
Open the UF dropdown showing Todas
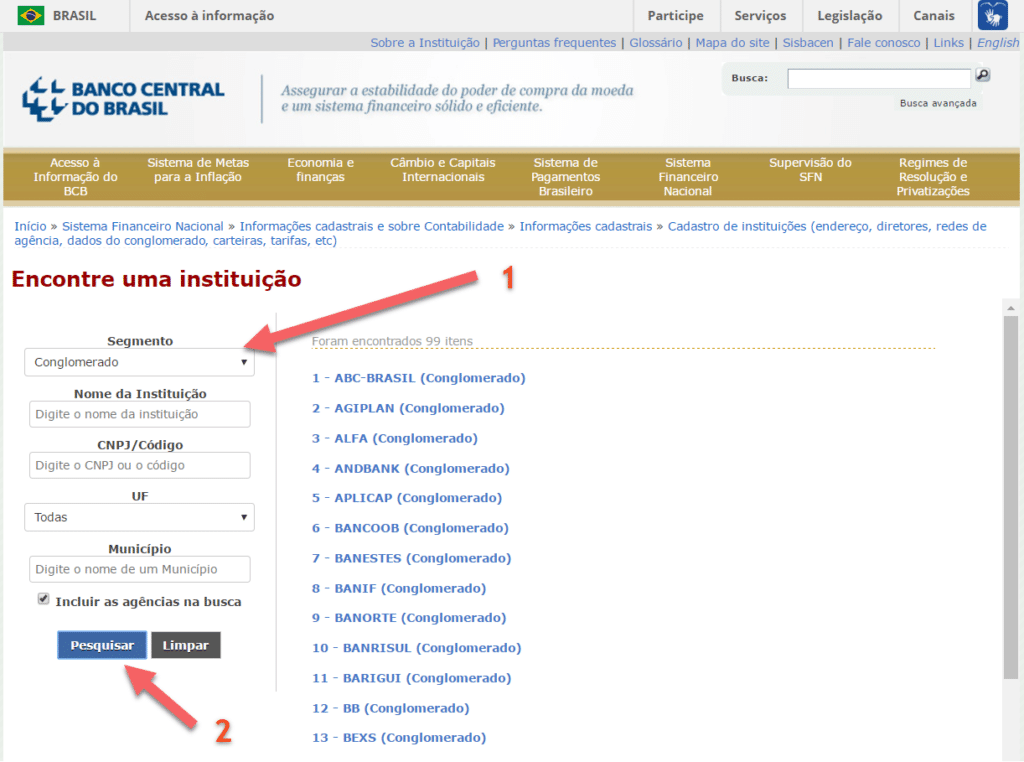[x=139, y=517]
